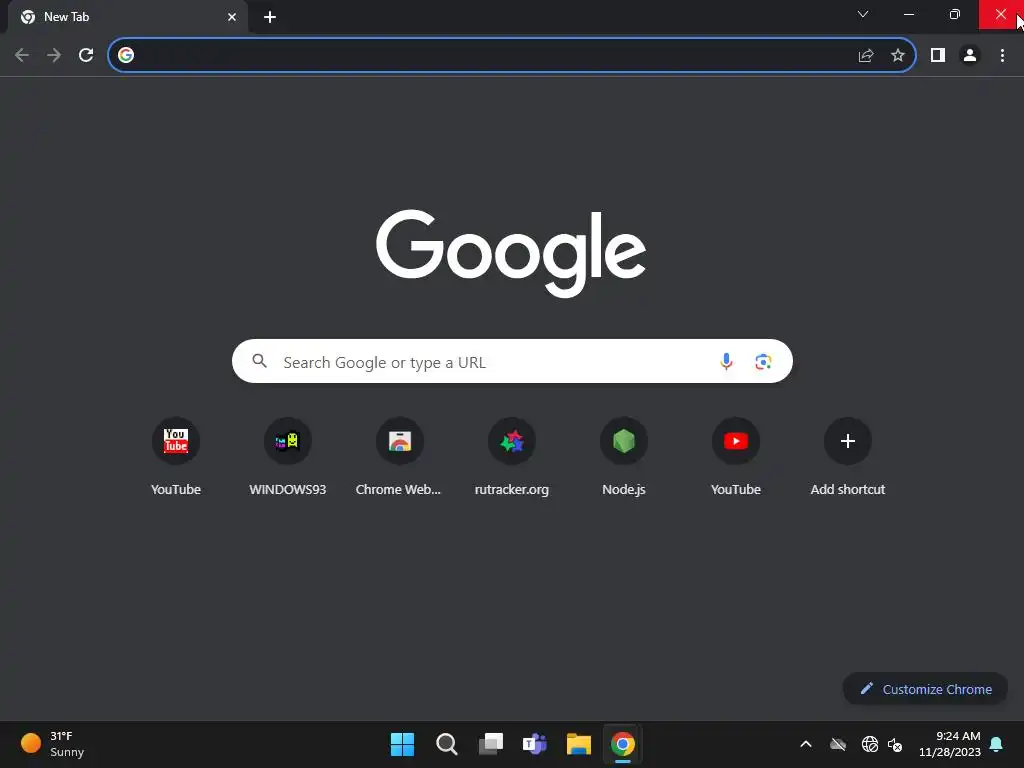Open the Windows Start menu
This screenshot has width=1024, height=768.
402,744
